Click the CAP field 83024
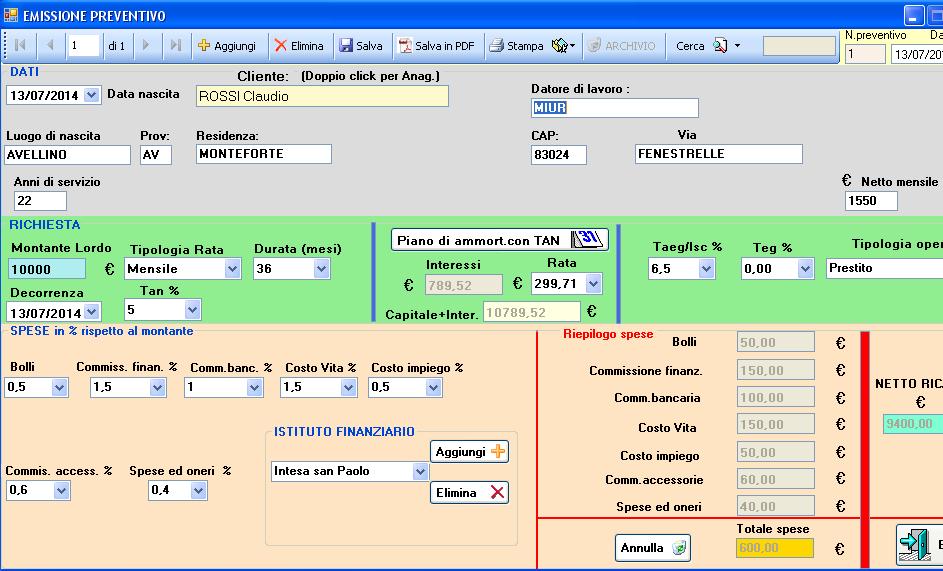 click(559, 155)
